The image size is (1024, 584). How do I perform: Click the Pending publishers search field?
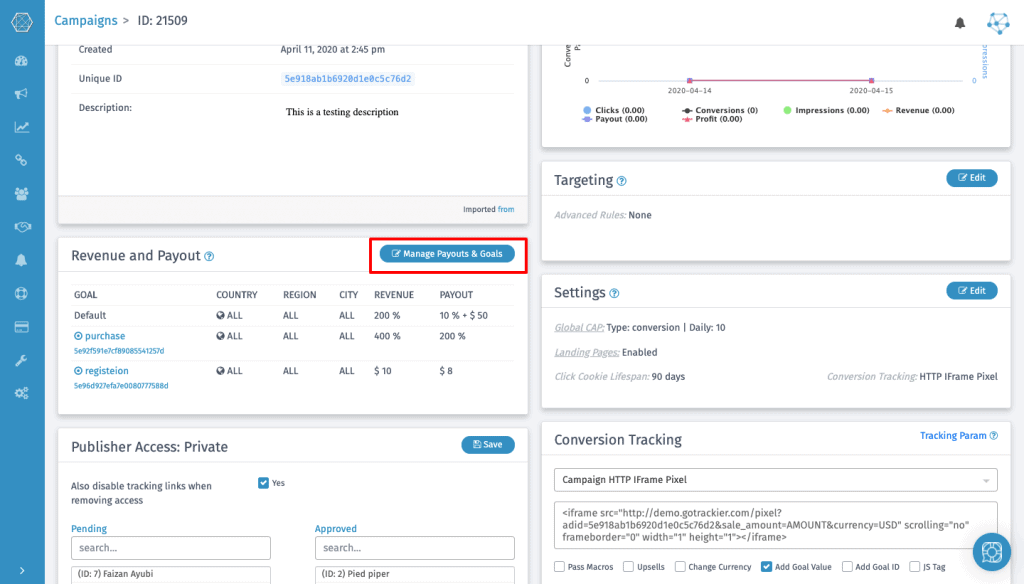coord(171,548)
